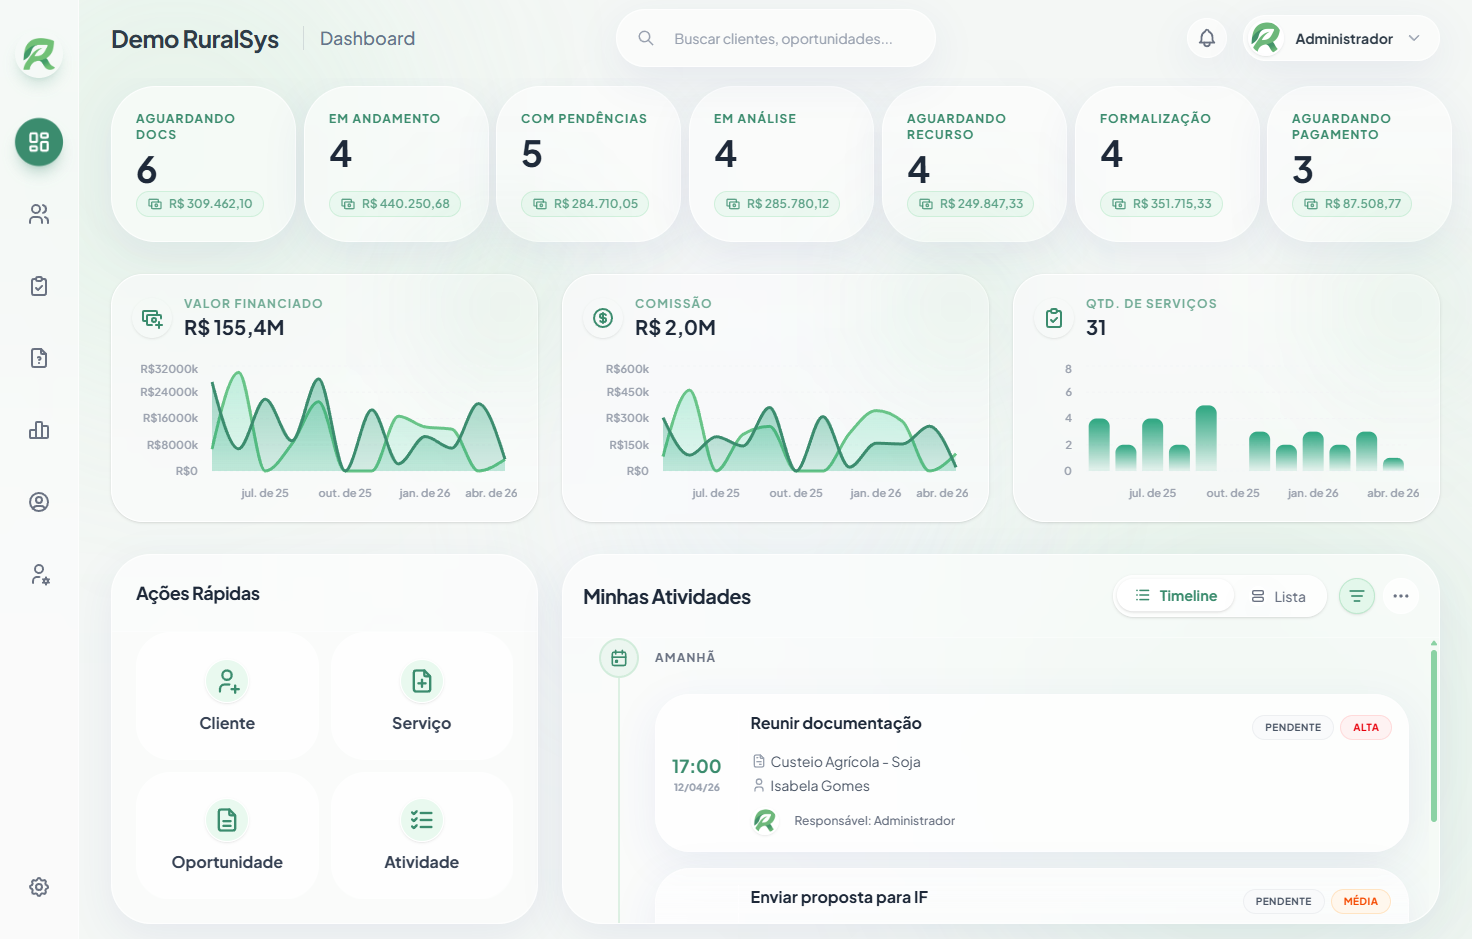Viewport: 1472px width, 939px height.
Task: Select the clipboard tasks icon in the sidebar
Action: point(38,286)
